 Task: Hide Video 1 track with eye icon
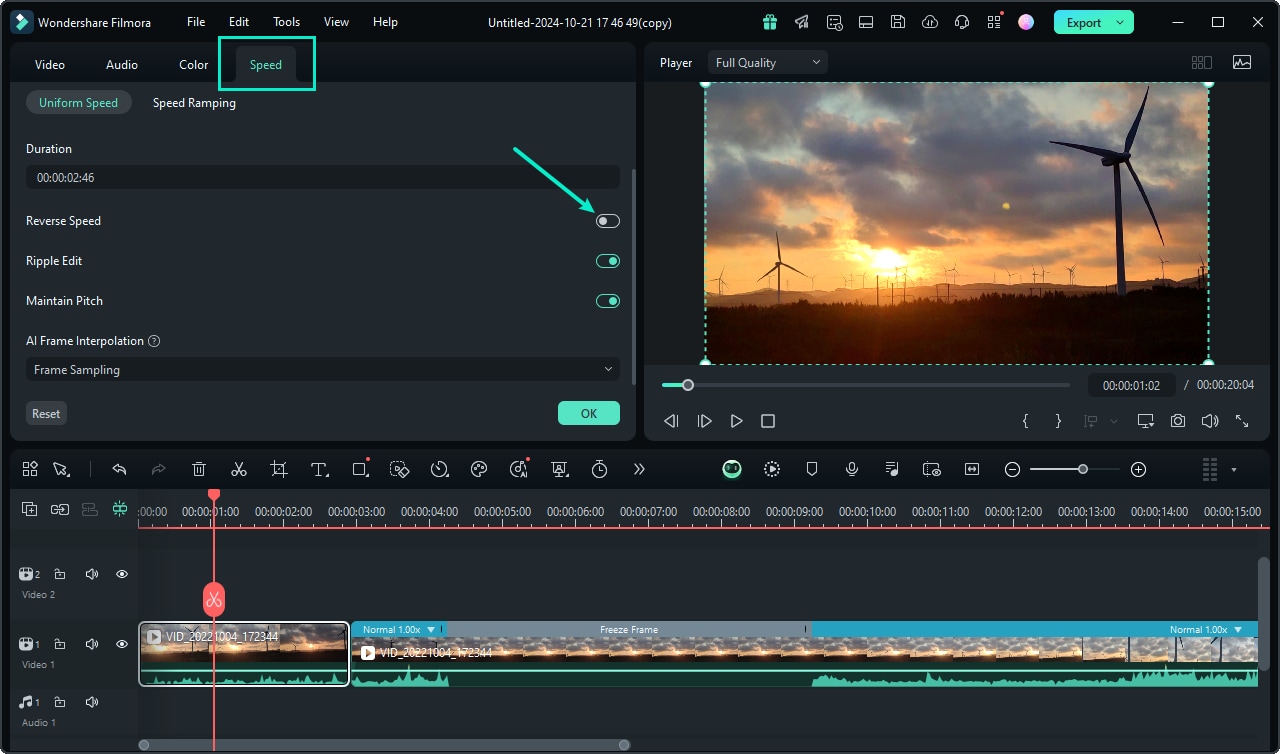click(122, 644)
